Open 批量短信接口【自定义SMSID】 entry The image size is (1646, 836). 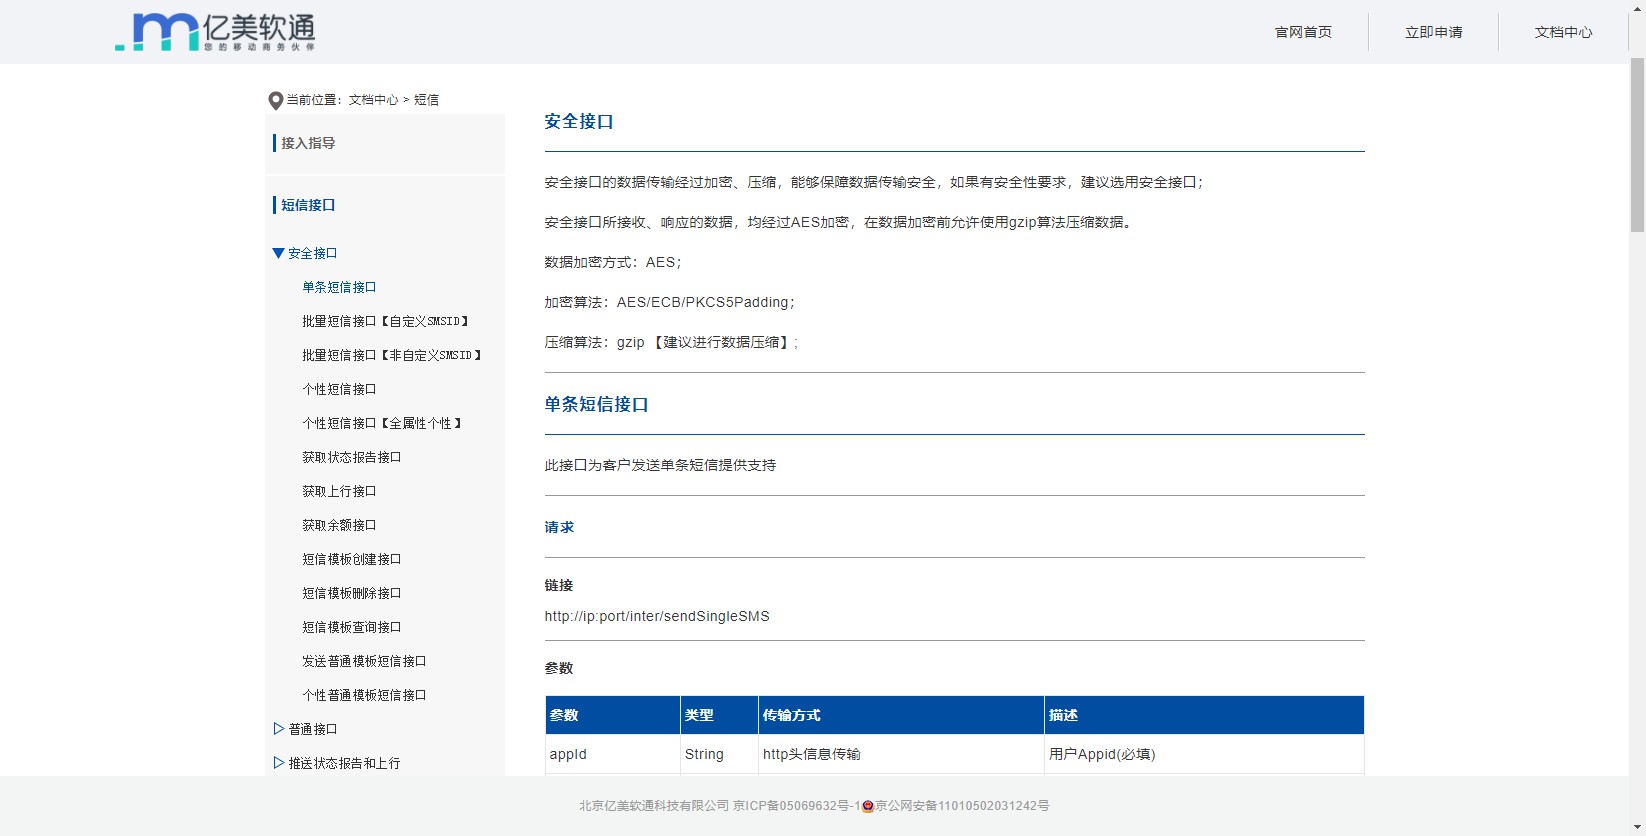[x=386, y=321]
